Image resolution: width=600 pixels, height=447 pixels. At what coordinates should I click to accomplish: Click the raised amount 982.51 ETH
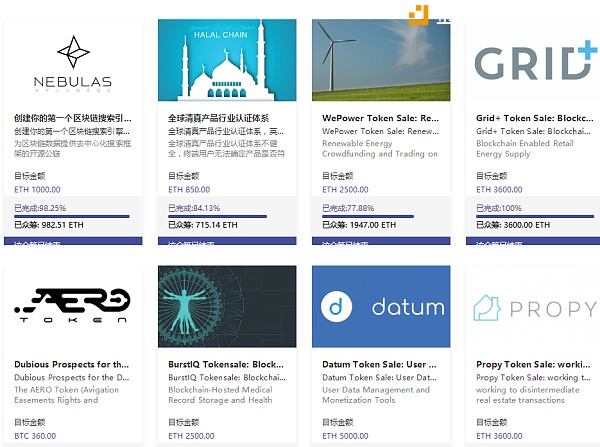(62, 225)
